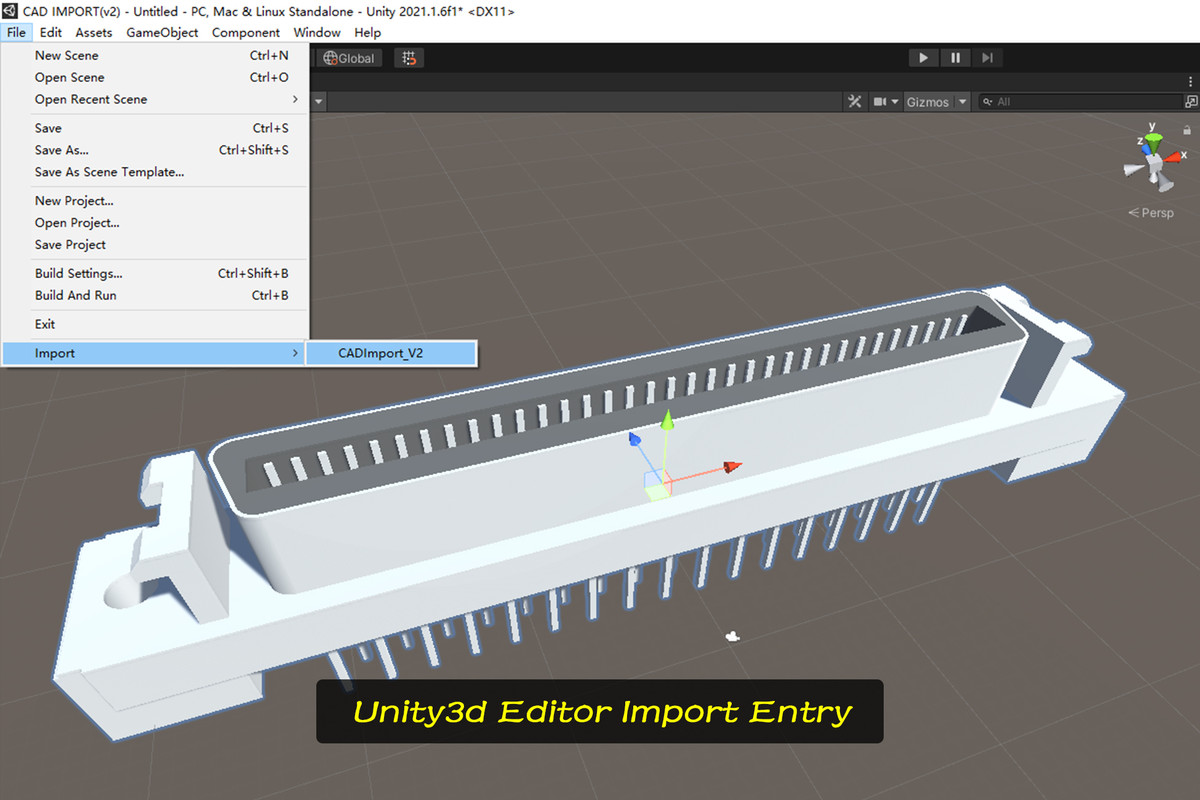
Task: Choose Save As... menu entry
Action: pyautogui.click(x=155, y=150)
